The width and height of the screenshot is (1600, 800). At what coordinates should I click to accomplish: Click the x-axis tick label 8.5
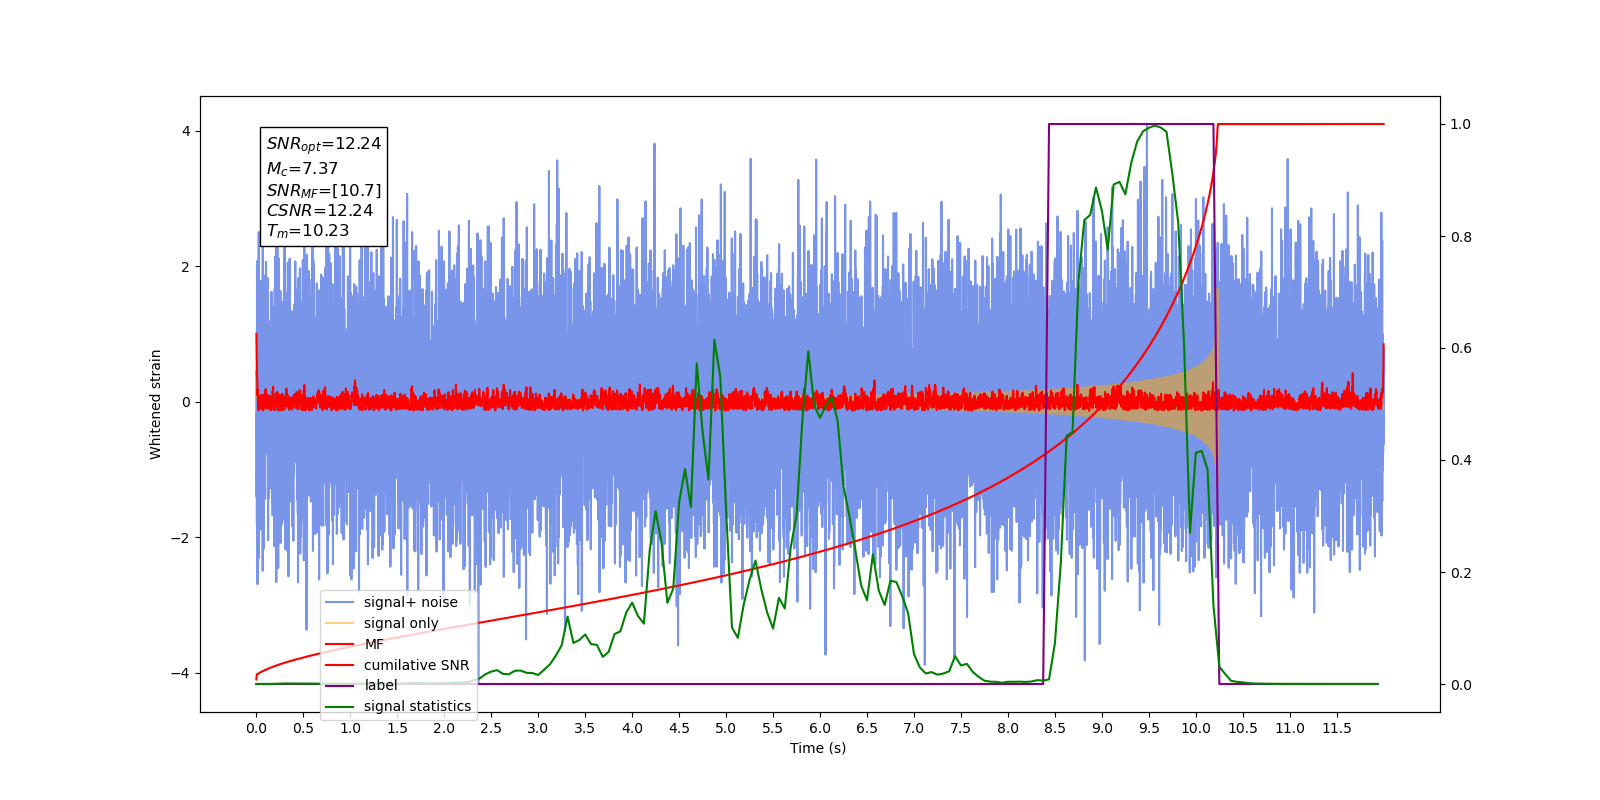pyautogui.click(x=1055, y=728)
